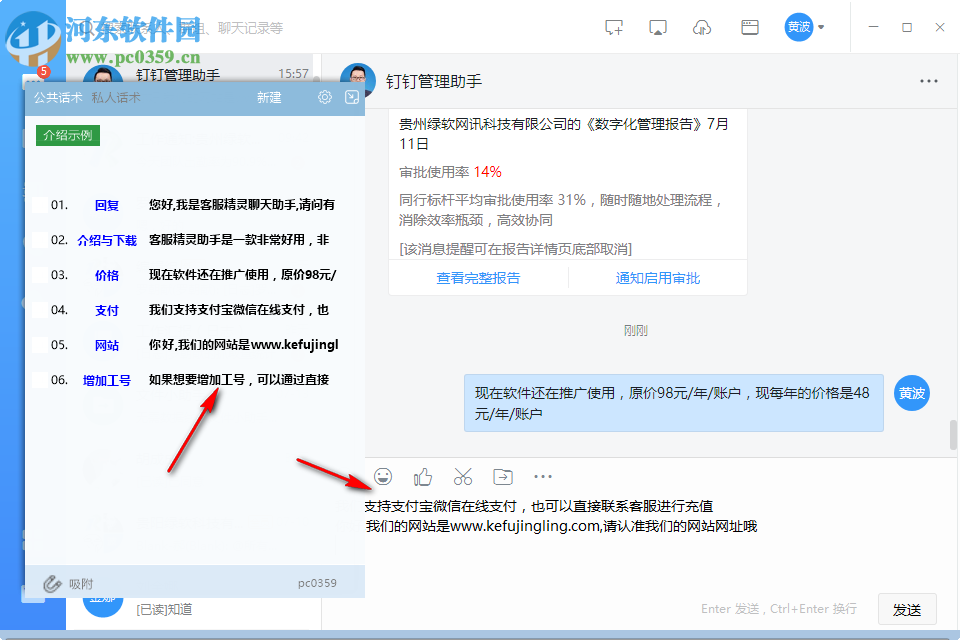Click the 吸附 magnet icon
The height and width of the screenshot is (640, 960).
click(x=53, y=584)
